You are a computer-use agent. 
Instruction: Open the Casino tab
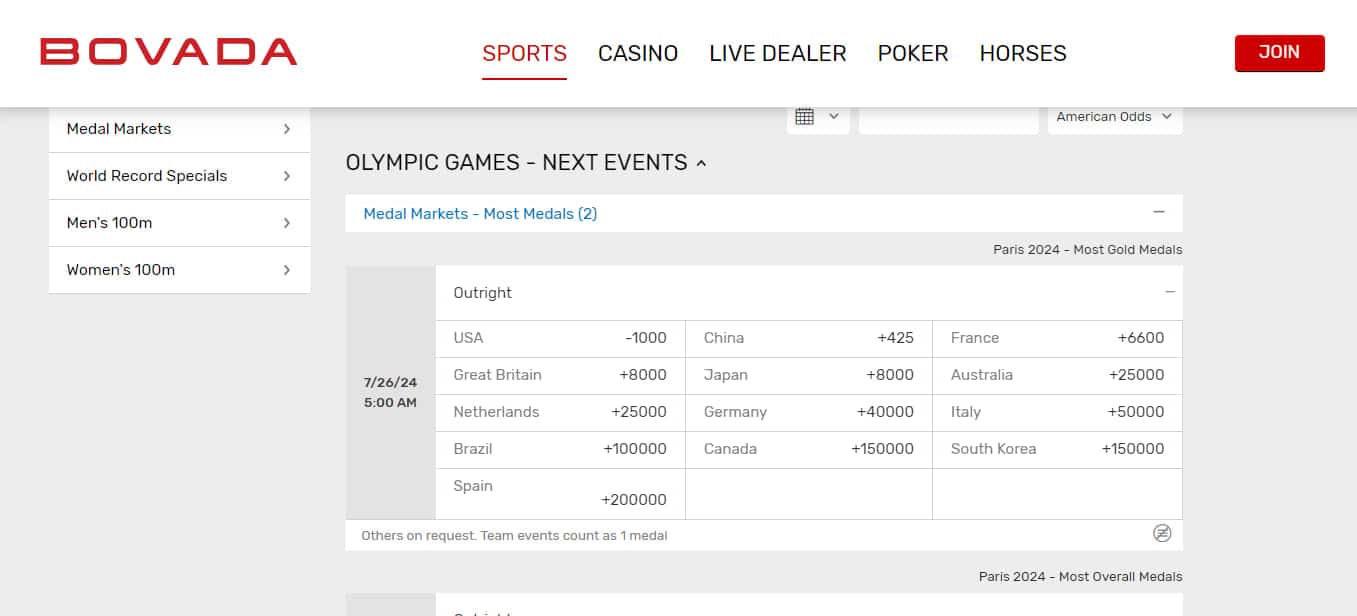(638, 53)
